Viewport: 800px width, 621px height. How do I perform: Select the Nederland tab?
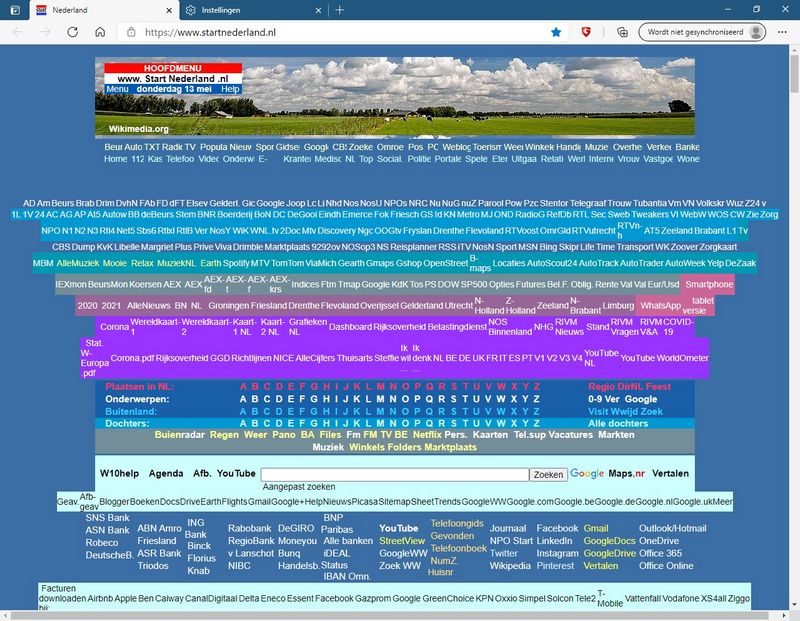point(104,10)
